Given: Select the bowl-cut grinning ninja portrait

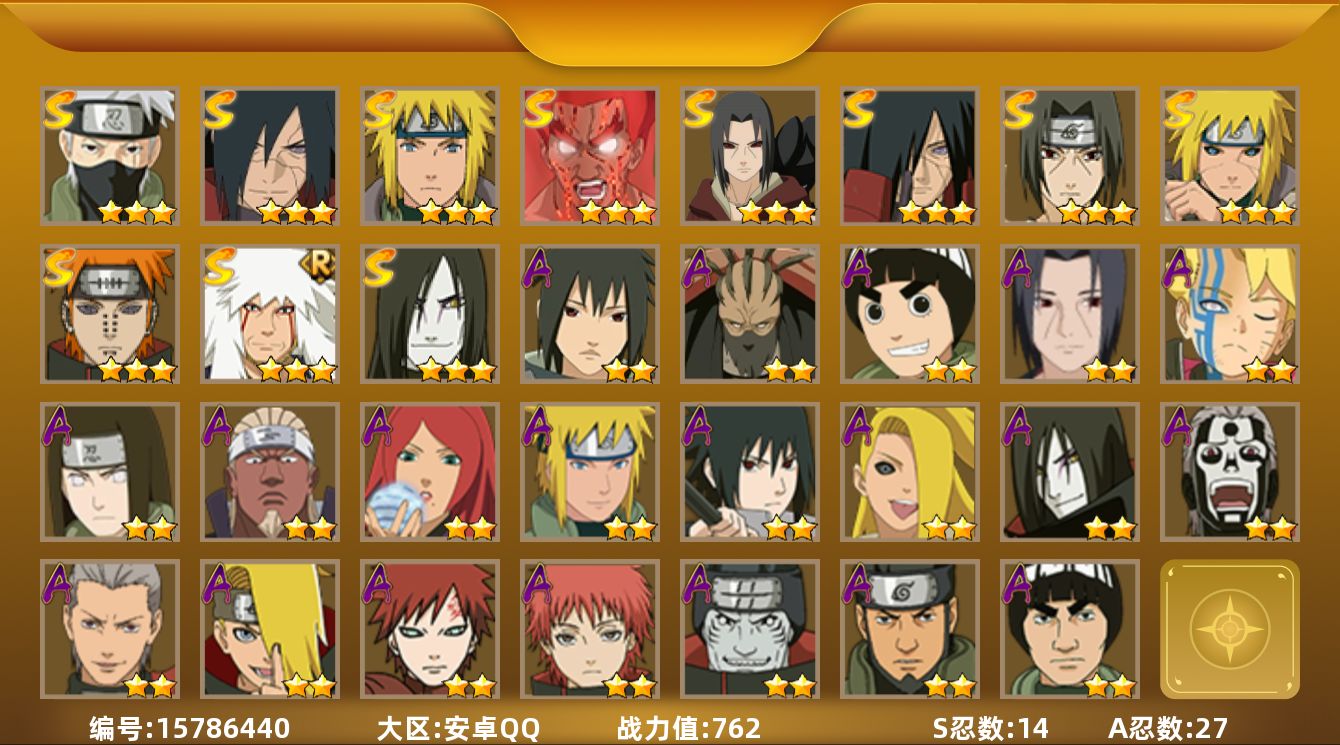Looking at the screenshot, I should [x=910, y=314].
